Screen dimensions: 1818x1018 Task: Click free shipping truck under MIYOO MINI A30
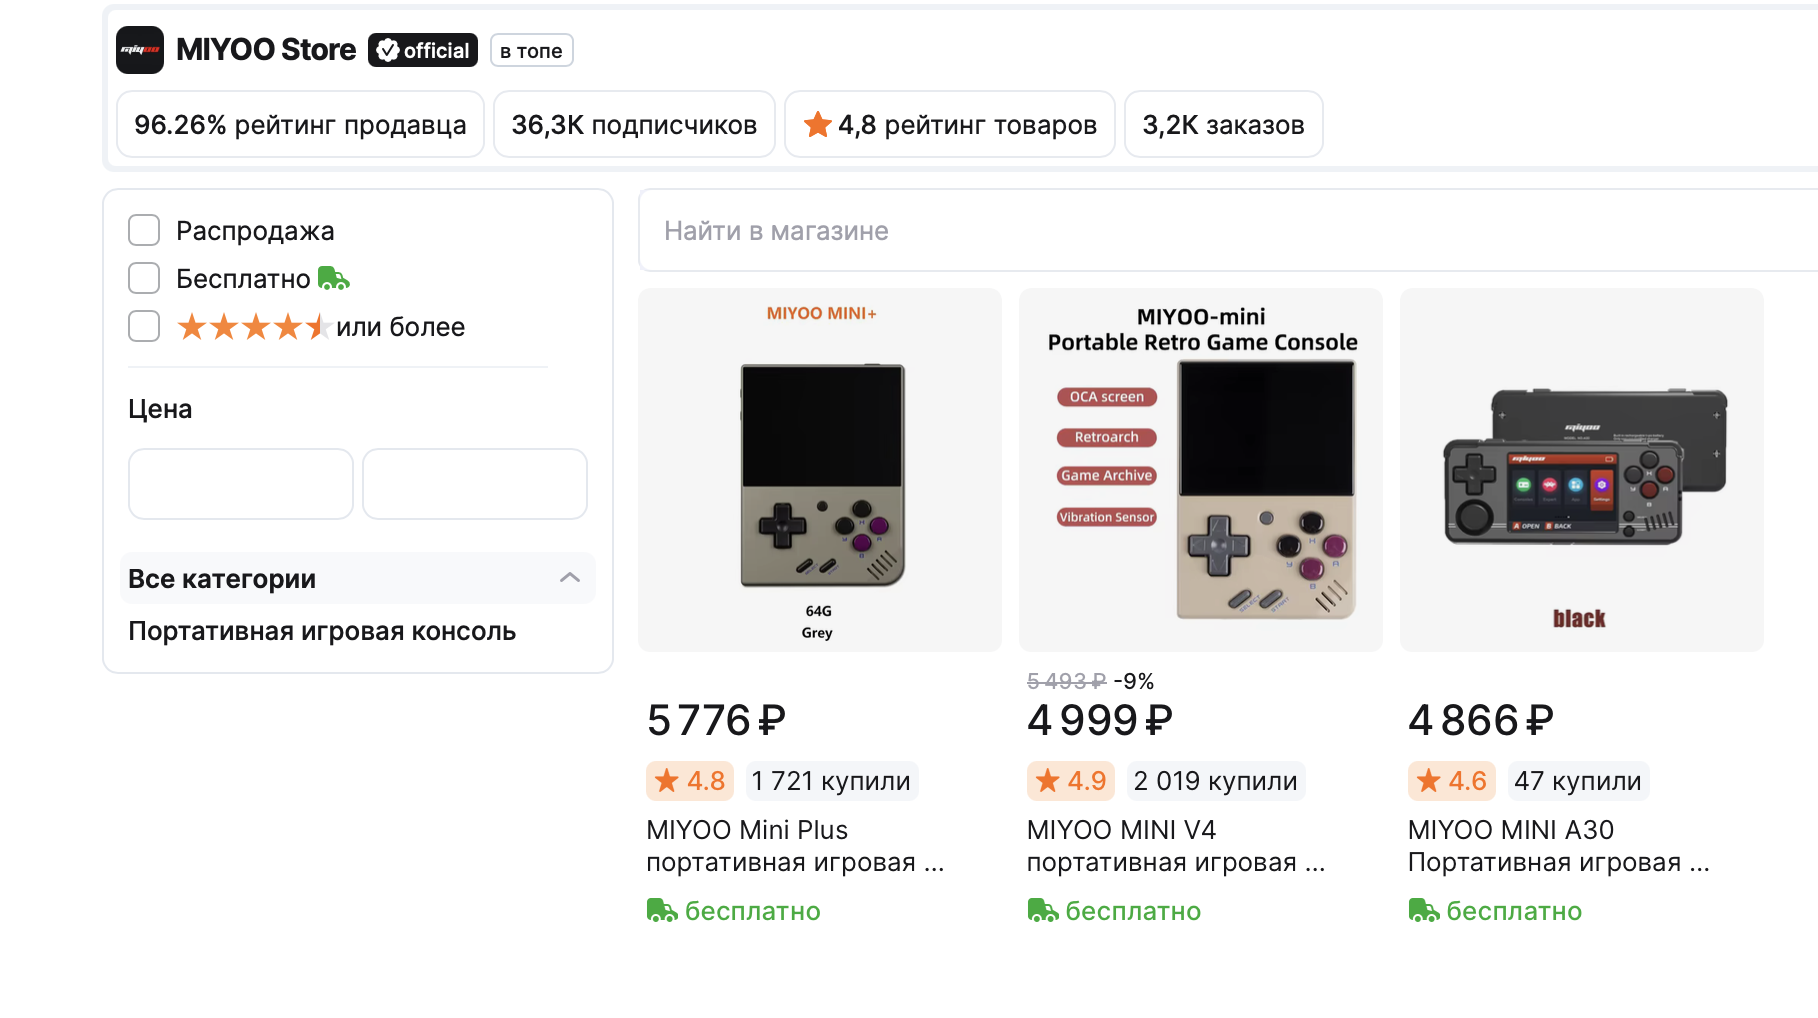[x=1424, y=911]
